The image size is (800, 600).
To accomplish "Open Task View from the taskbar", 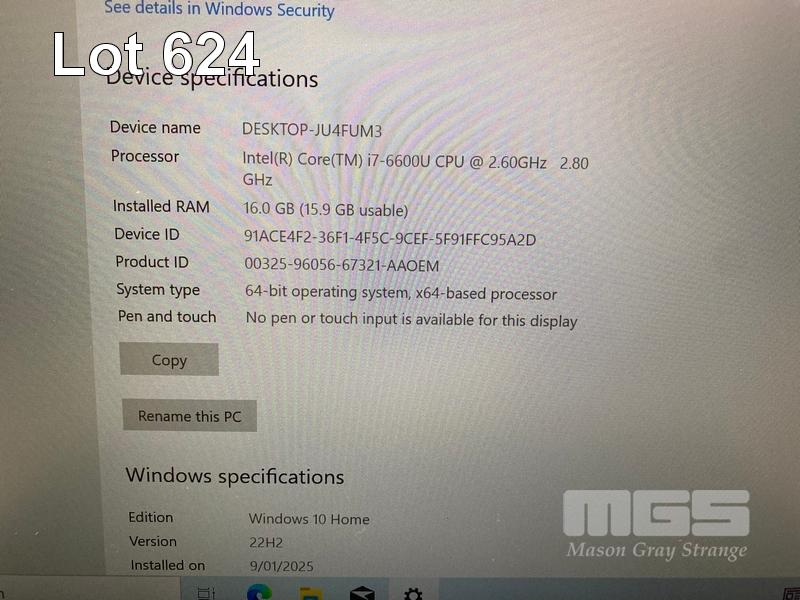I will [x=207, y=593].
